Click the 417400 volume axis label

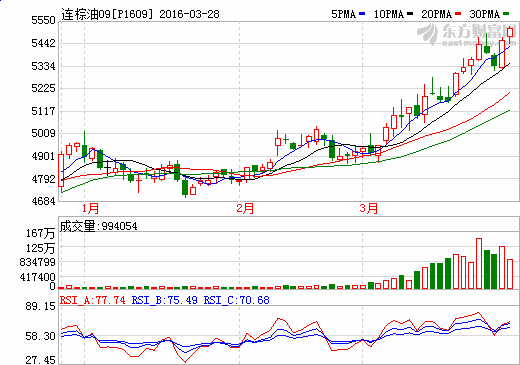[x=37, y=277]
